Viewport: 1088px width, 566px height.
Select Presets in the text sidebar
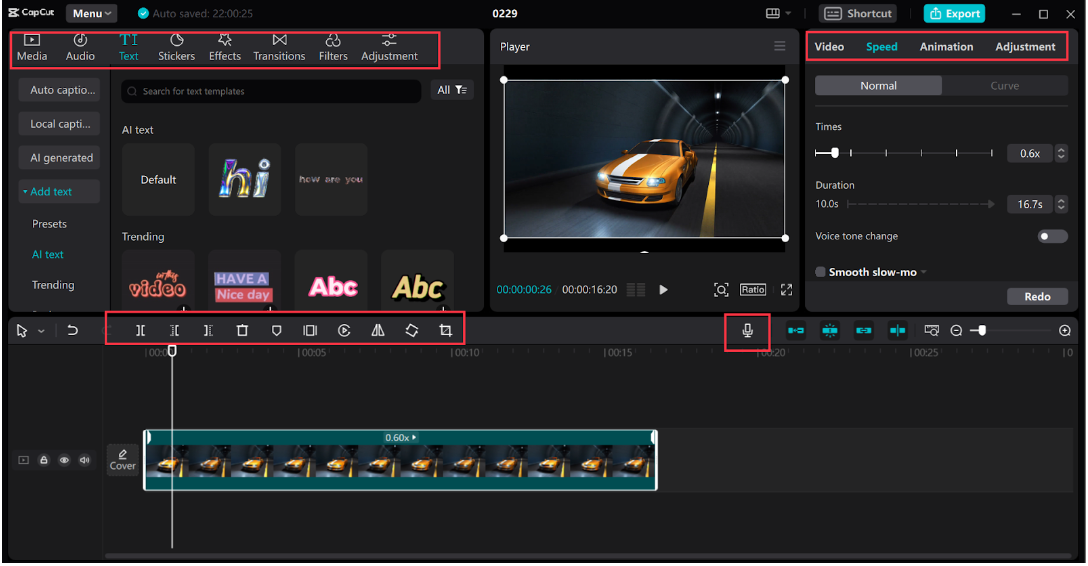pos(49,224)
